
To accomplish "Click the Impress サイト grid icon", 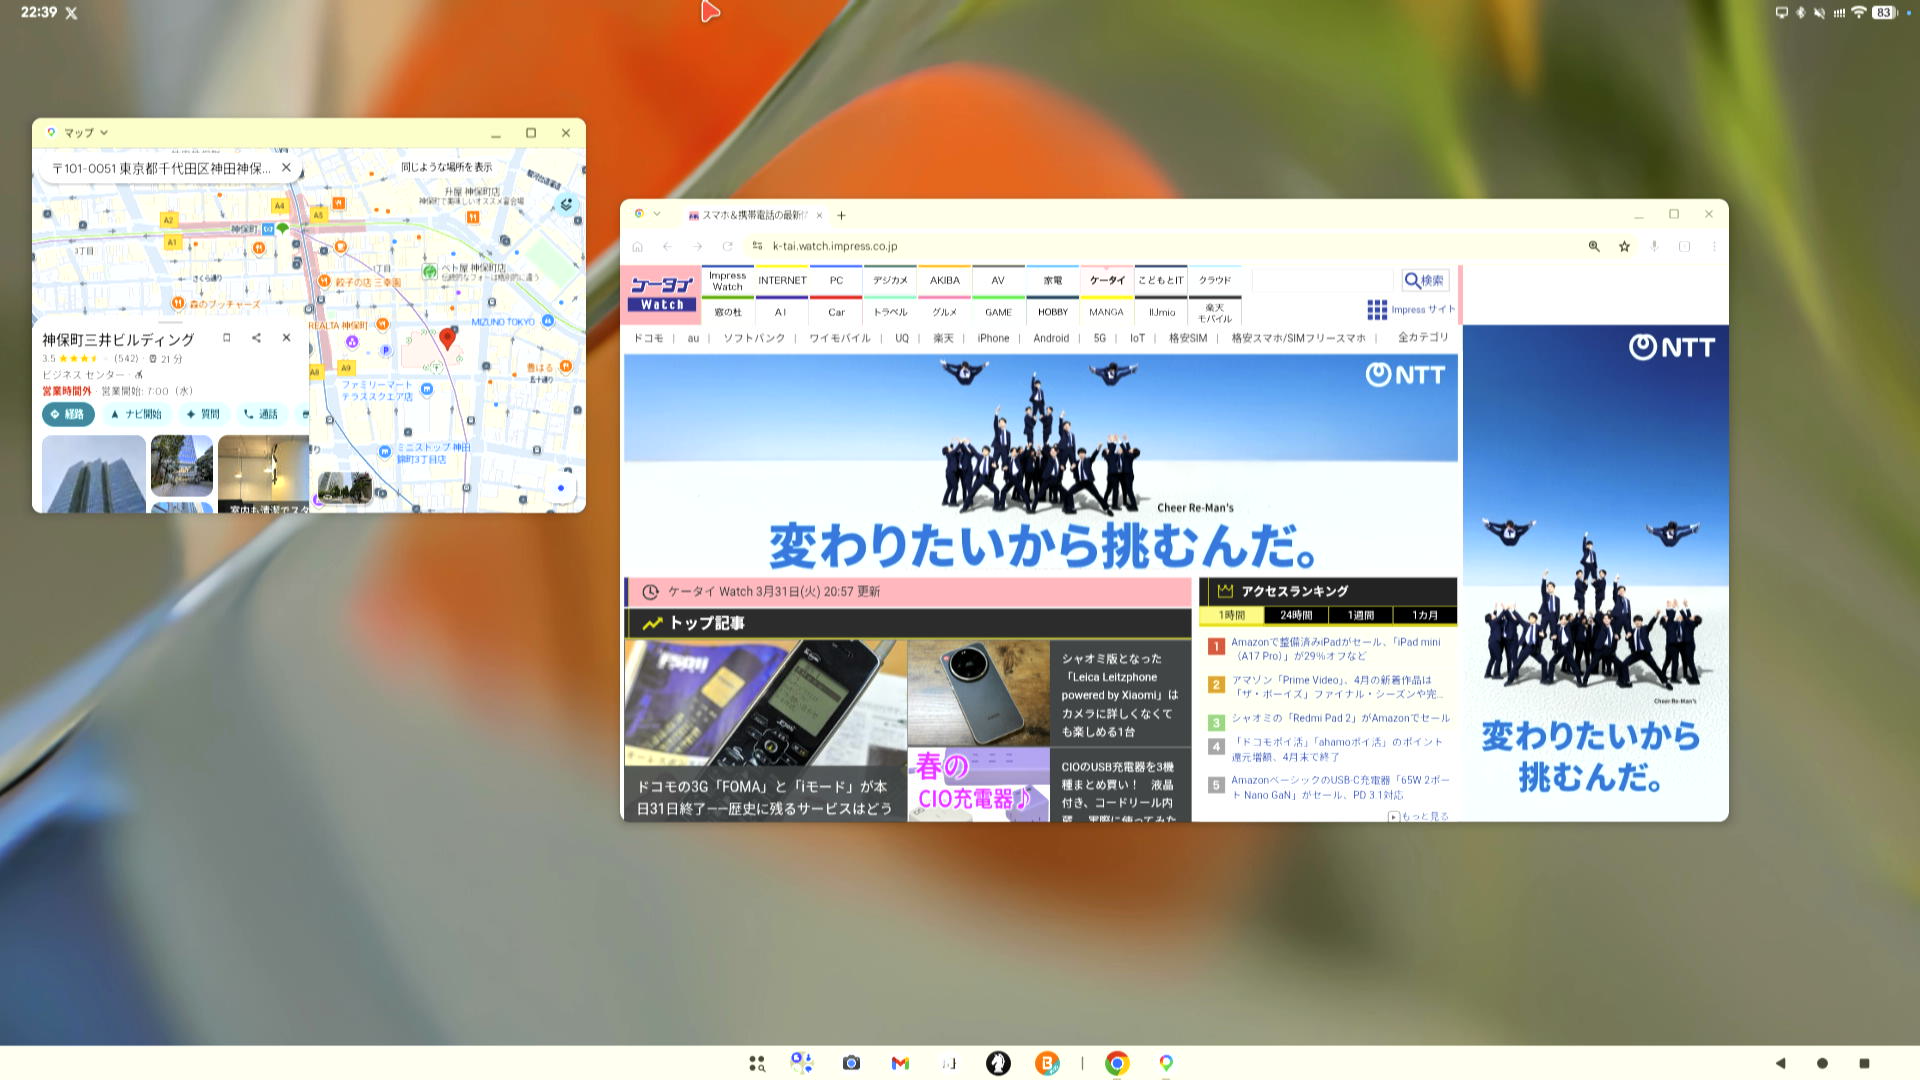I will [x=1378, y=309].
